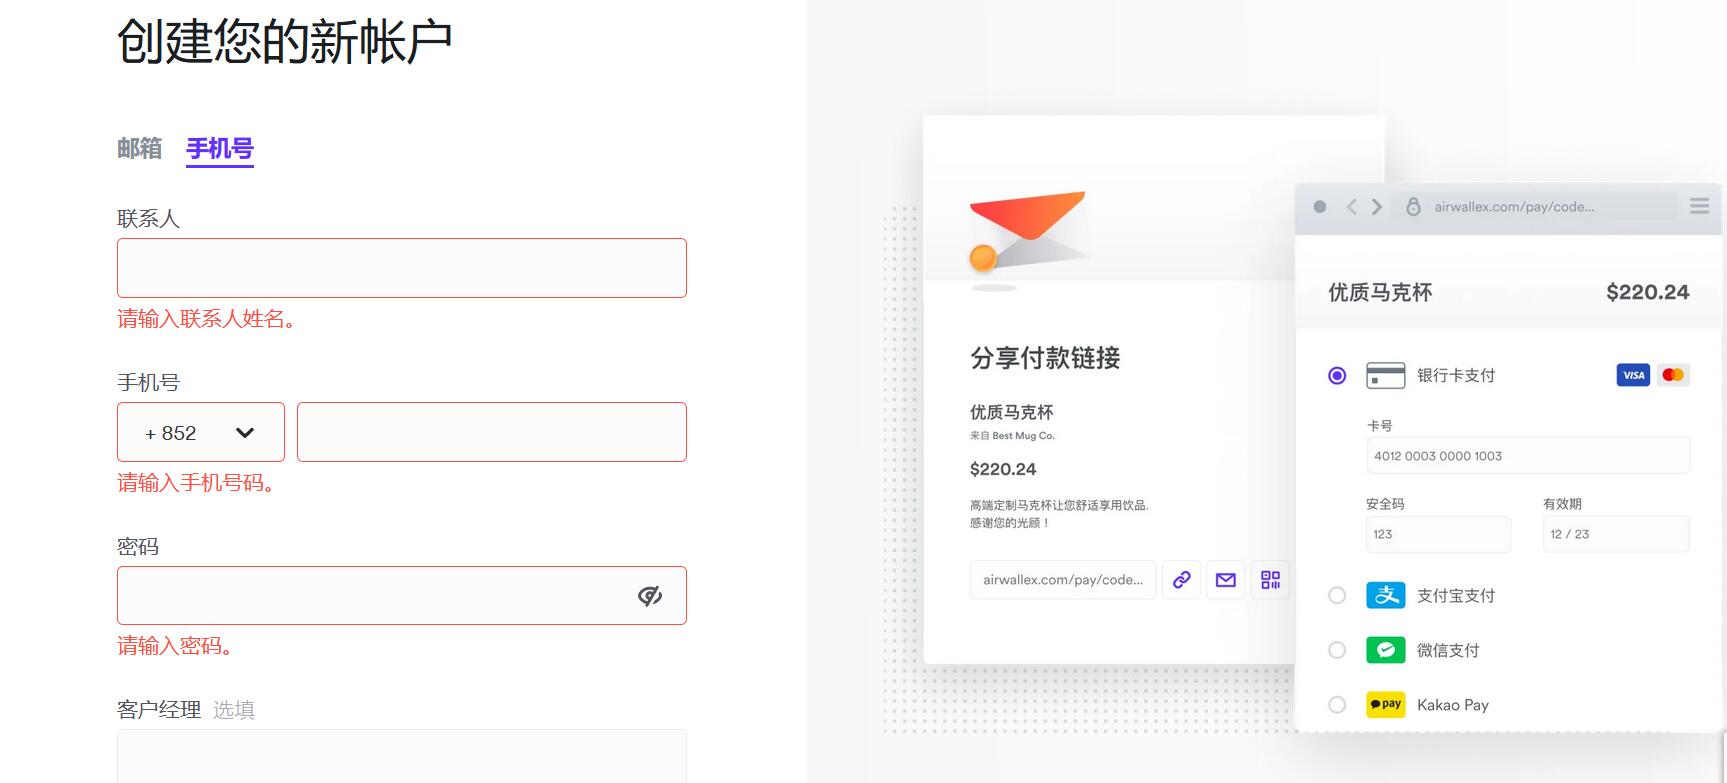Select the 支付宝支付 radio button

[x=1337, y=595]
